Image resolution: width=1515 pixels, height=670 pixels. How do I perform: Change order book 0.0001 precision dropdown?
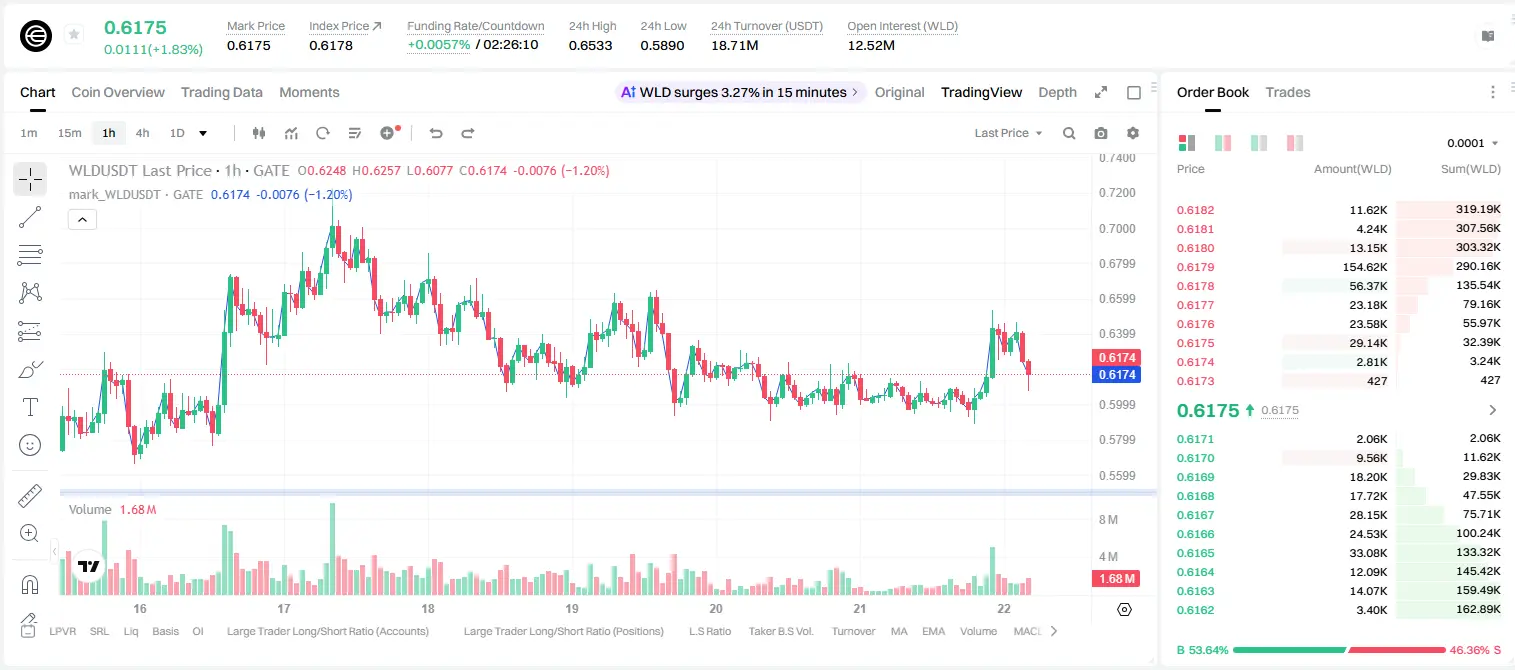click(1473, 143)
